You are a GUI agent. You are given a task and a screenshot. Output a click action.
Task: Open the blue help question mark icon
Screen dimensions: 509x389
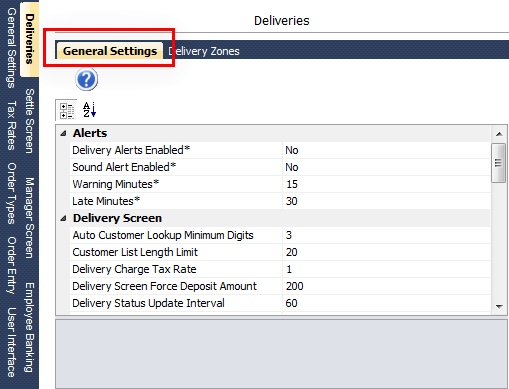(x=86, y=79)
